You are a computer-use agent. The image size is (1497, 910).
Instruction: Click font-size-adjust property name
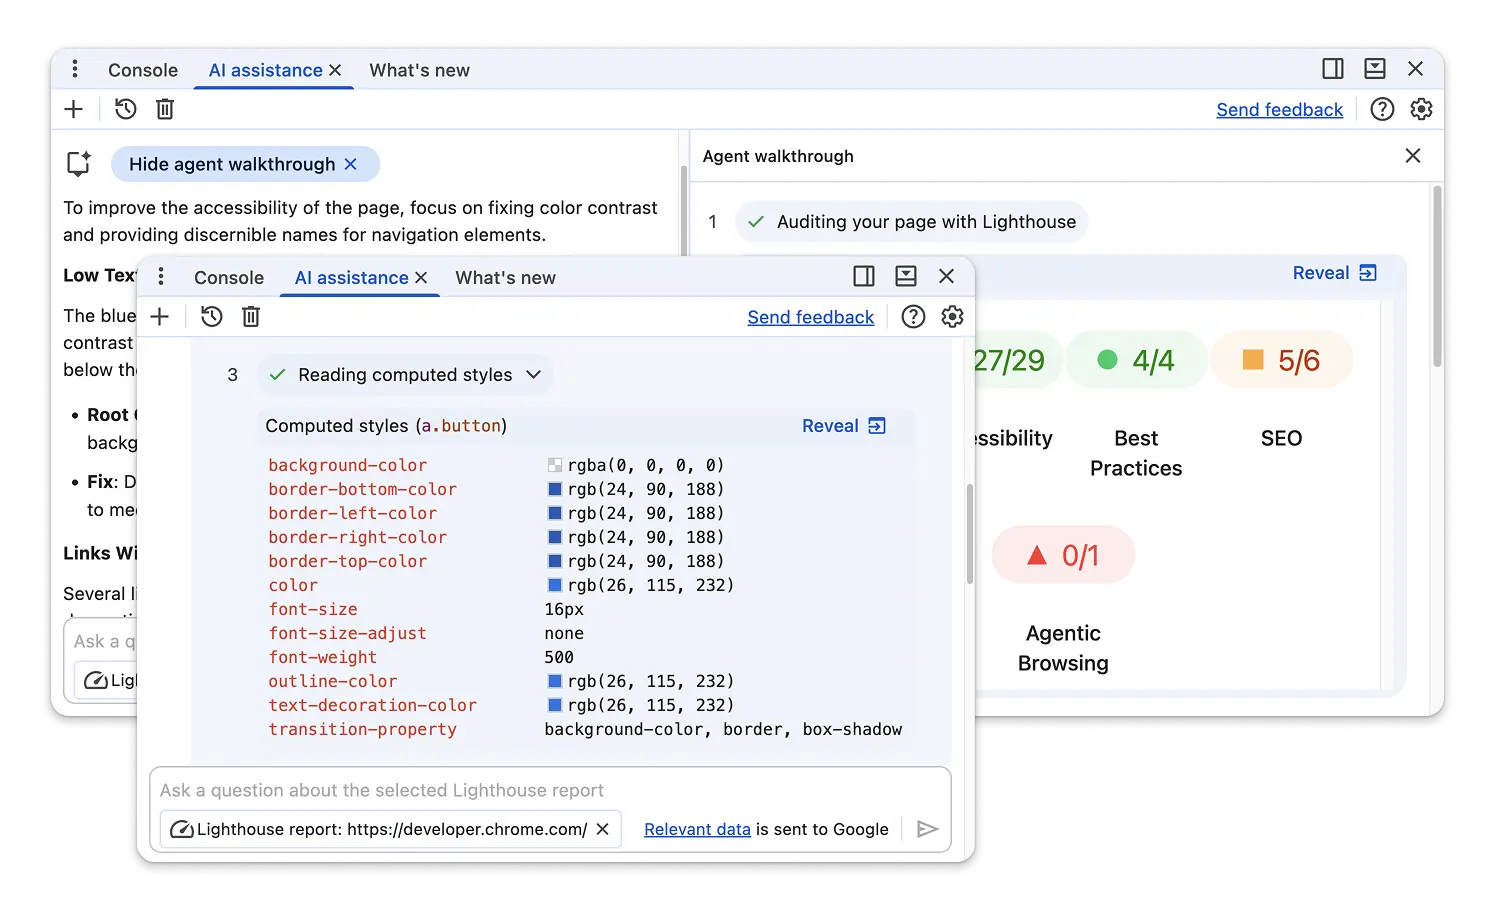(x=347, y=633)
